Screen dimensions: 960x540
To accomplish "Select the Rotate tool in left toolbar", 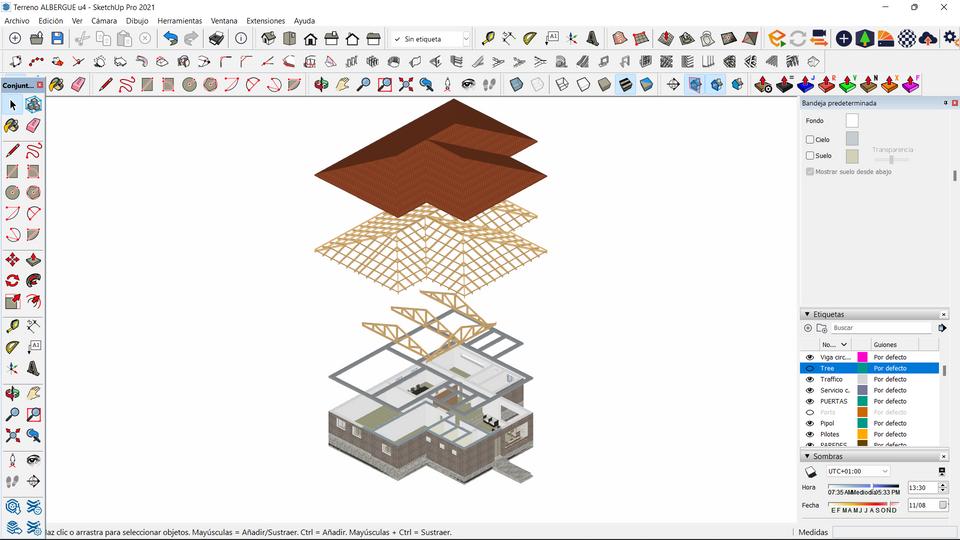I will (x=12, y=280).
